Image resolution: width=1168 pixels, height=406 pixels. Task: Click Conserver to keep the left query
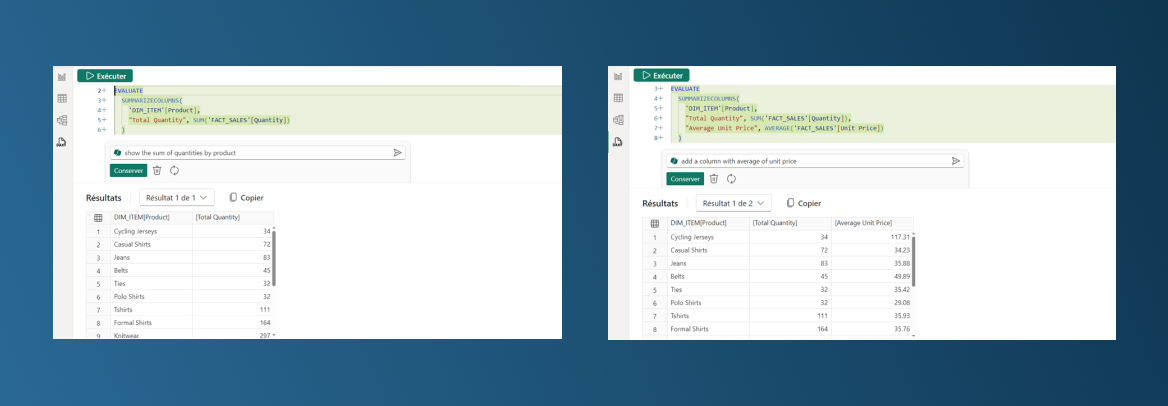click(x=128, y=171)
